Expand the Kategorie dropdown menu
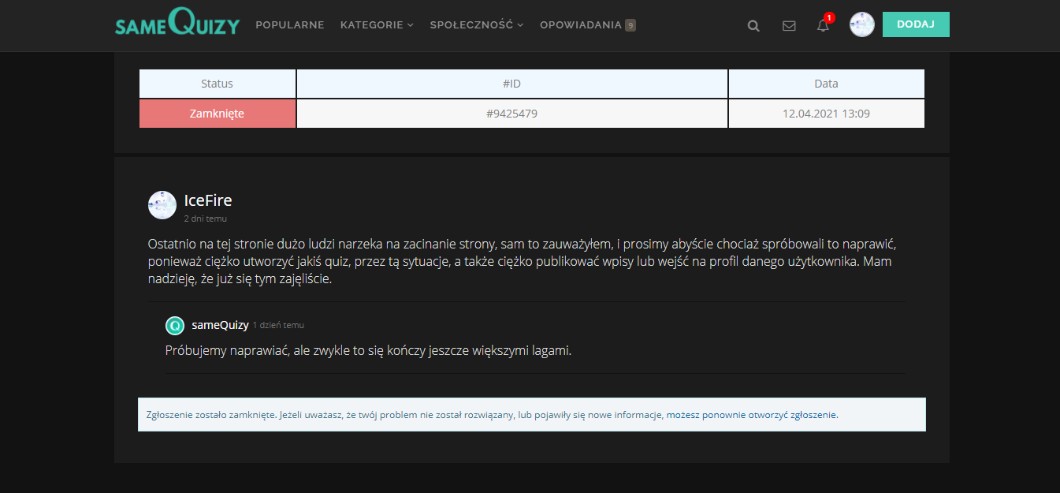The width and height of the screenshot is (1060, 493). [x=376, y=25]
